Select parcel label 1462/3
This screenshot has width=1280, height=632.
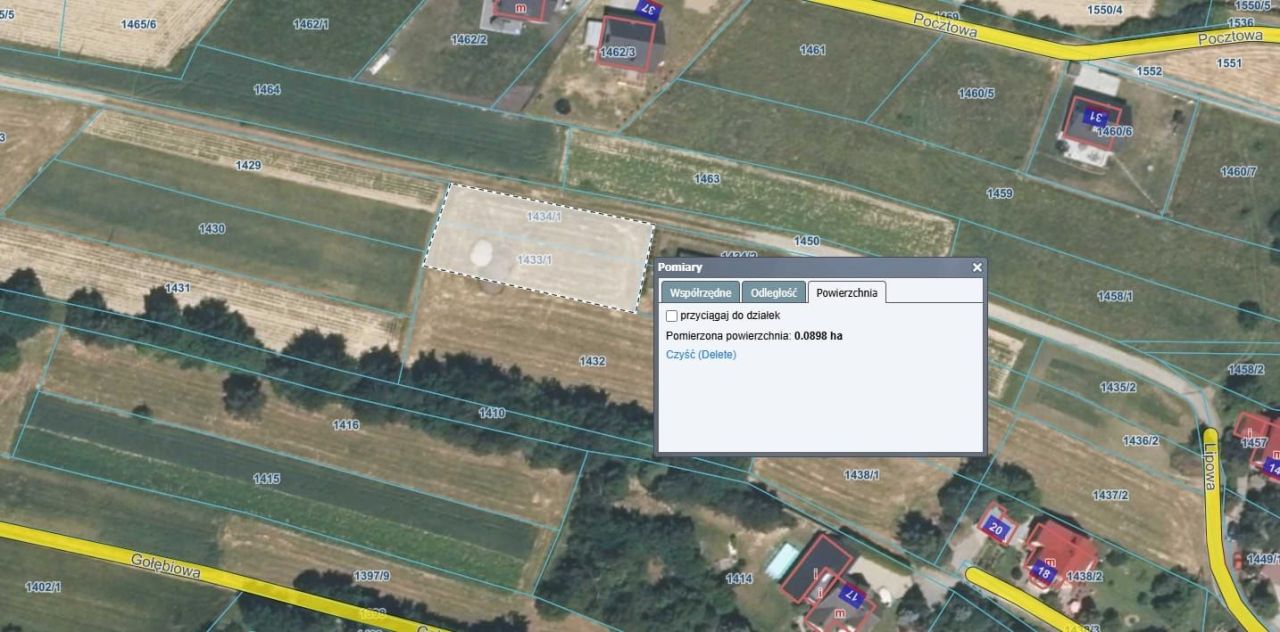pyautogui.click(x=618, y=51)
